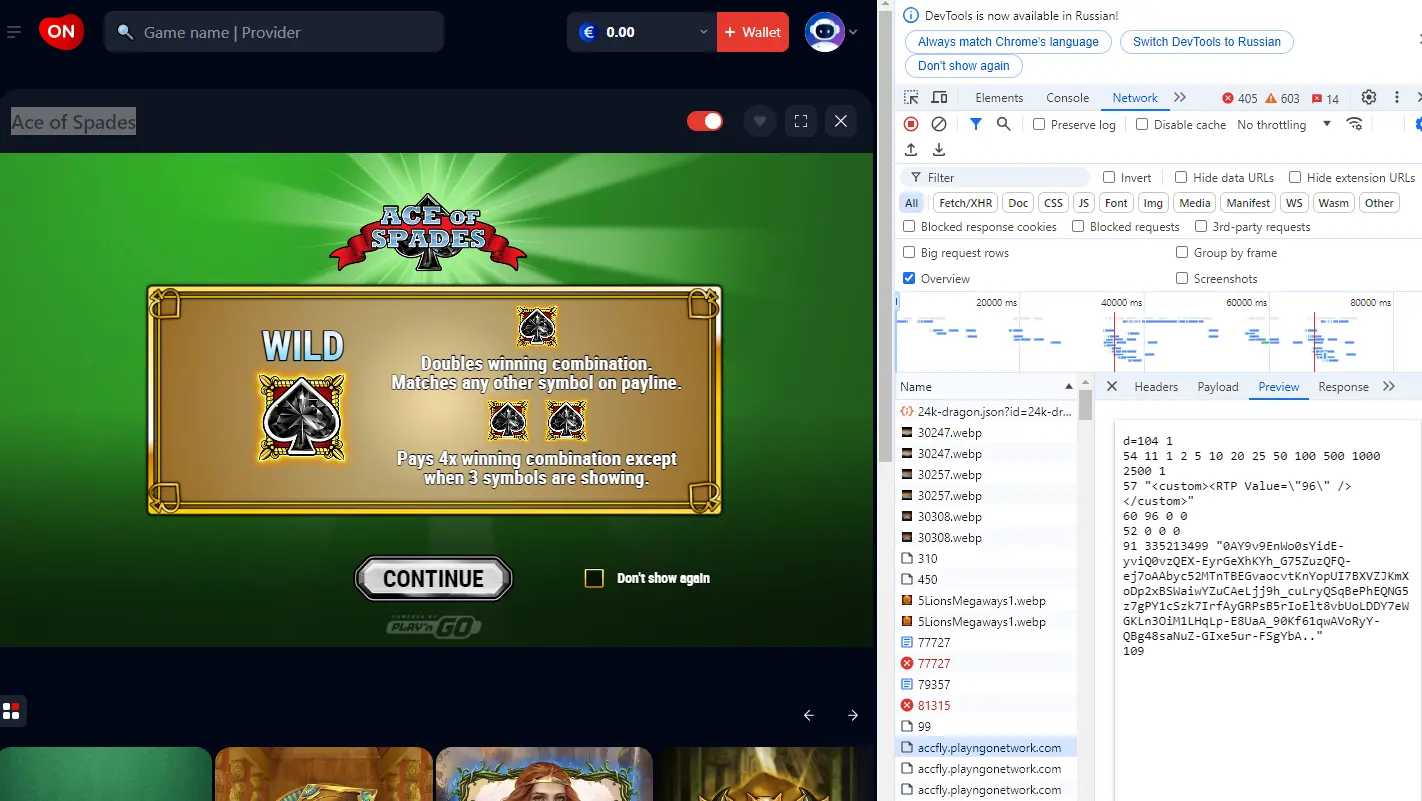
Task: Export HAR file download icon
Action: point(939,150)
